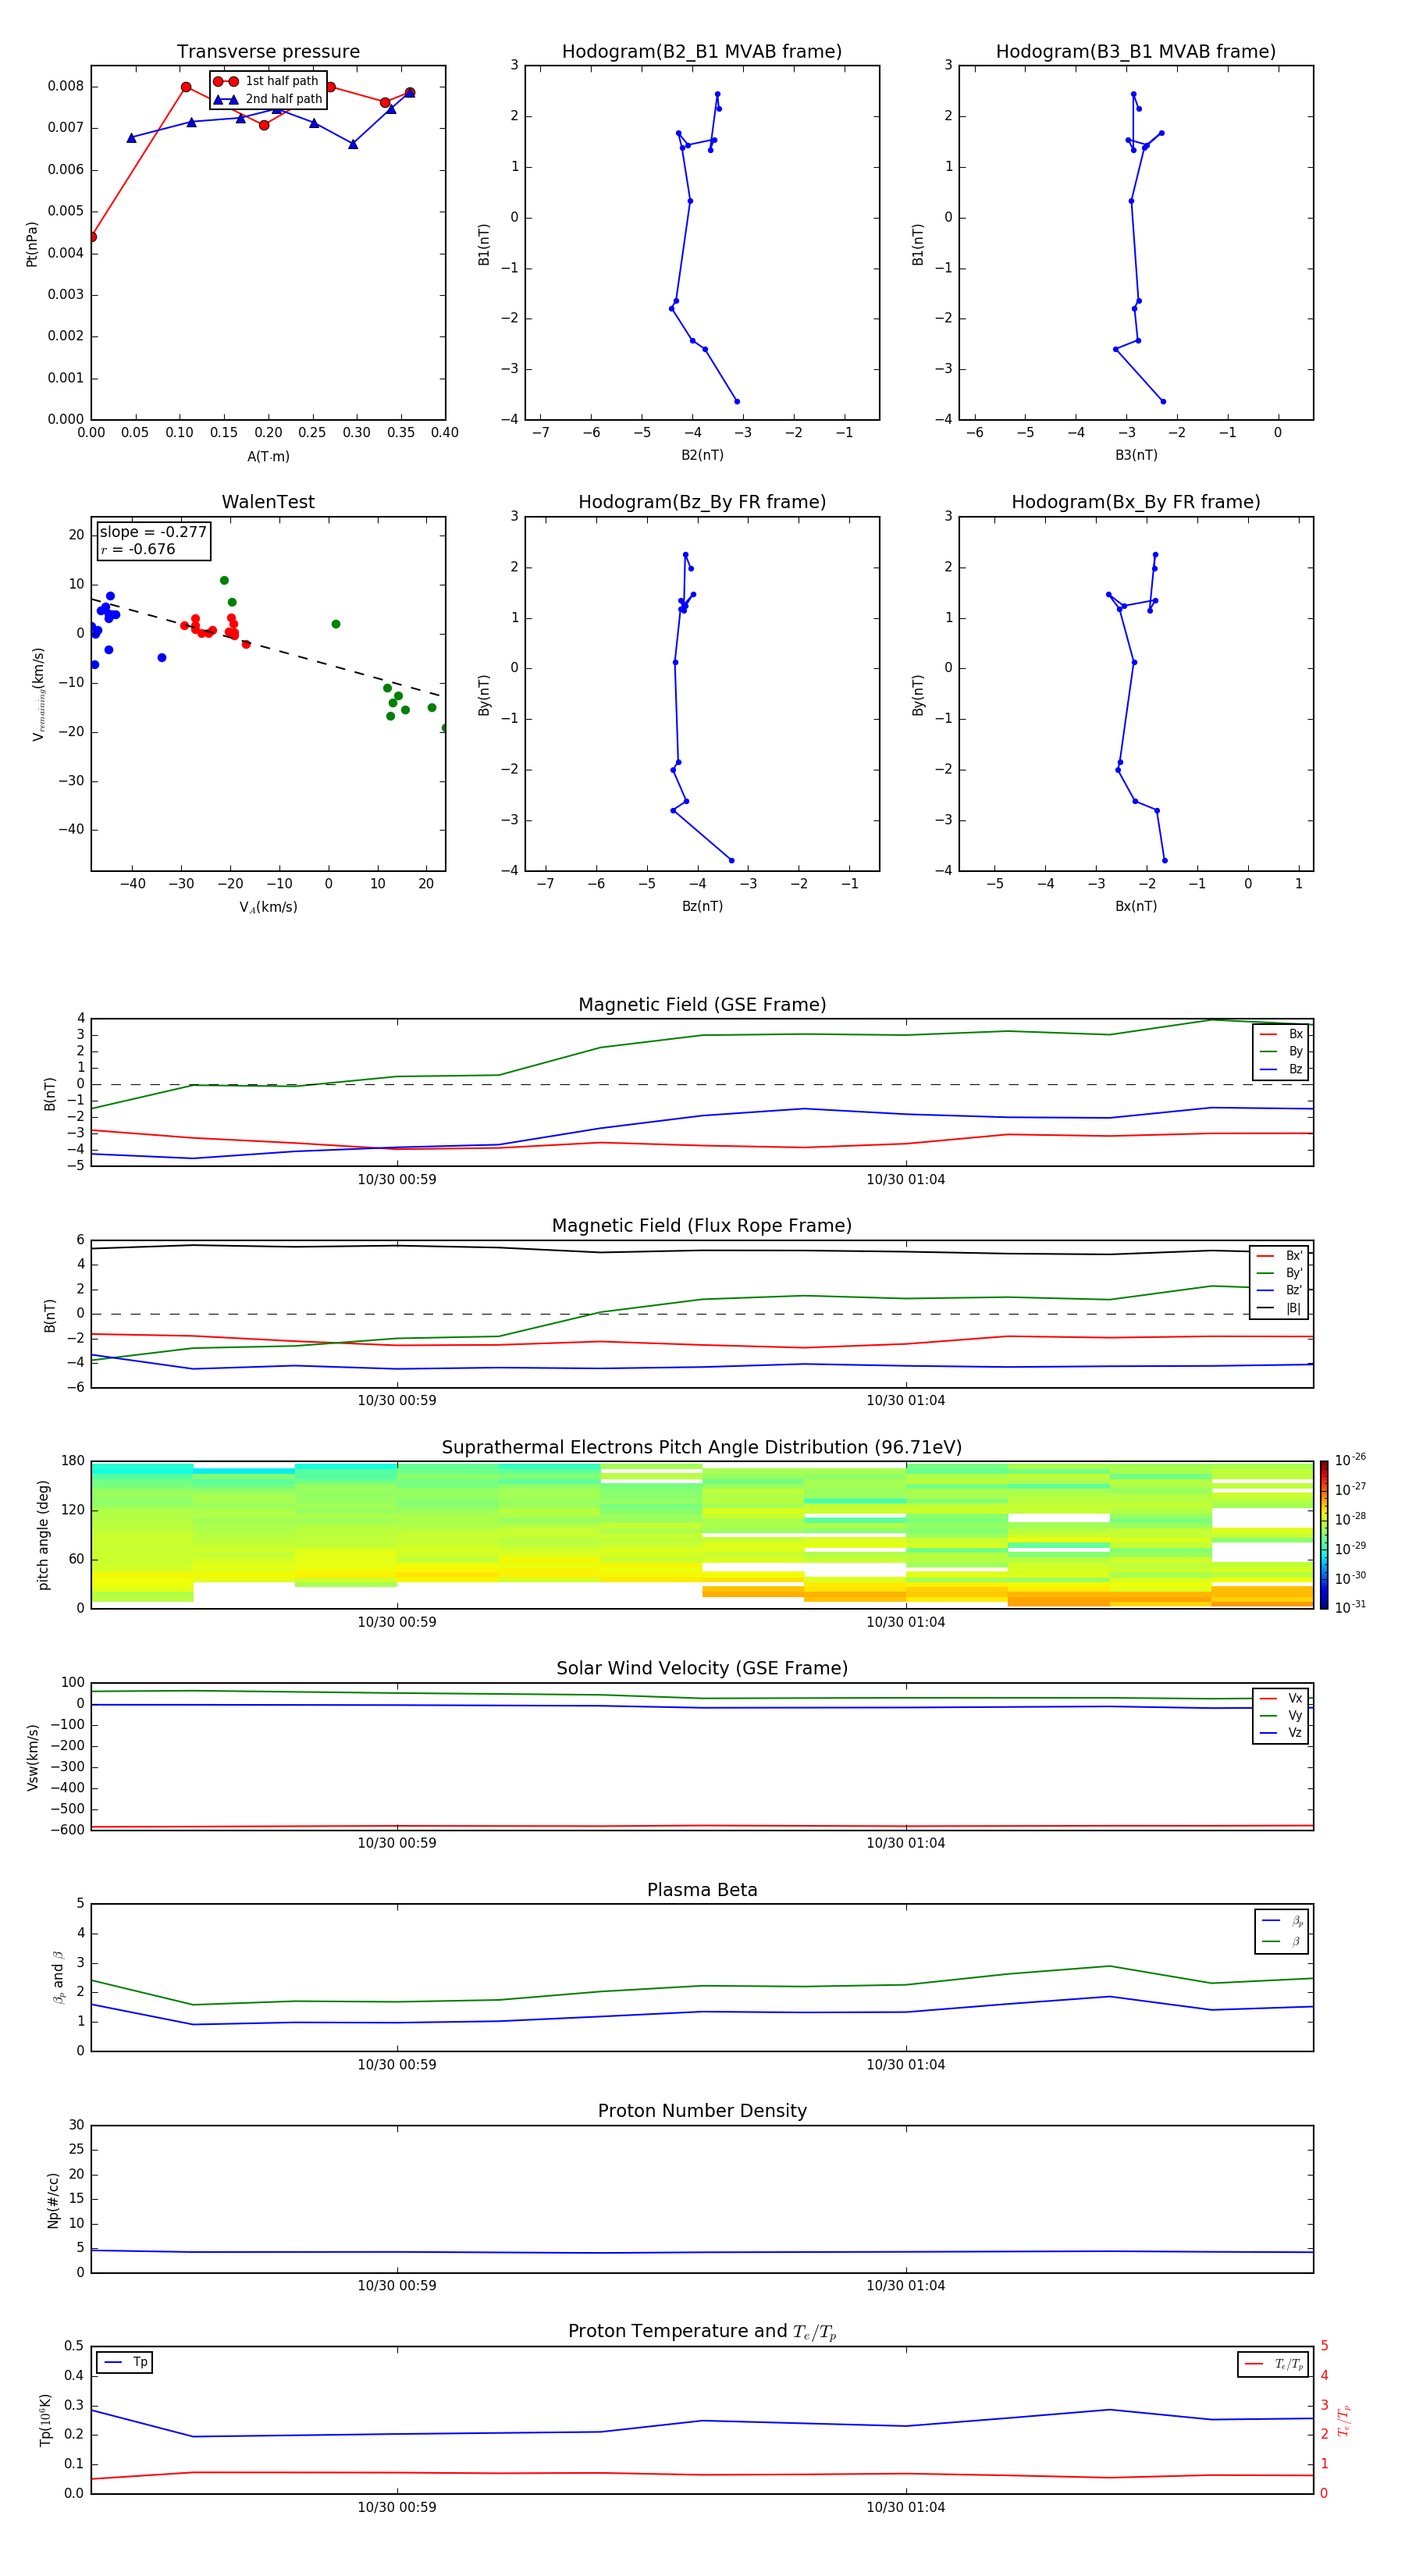Click 'By' legend entry in GSE plot

point(1281,1052)
